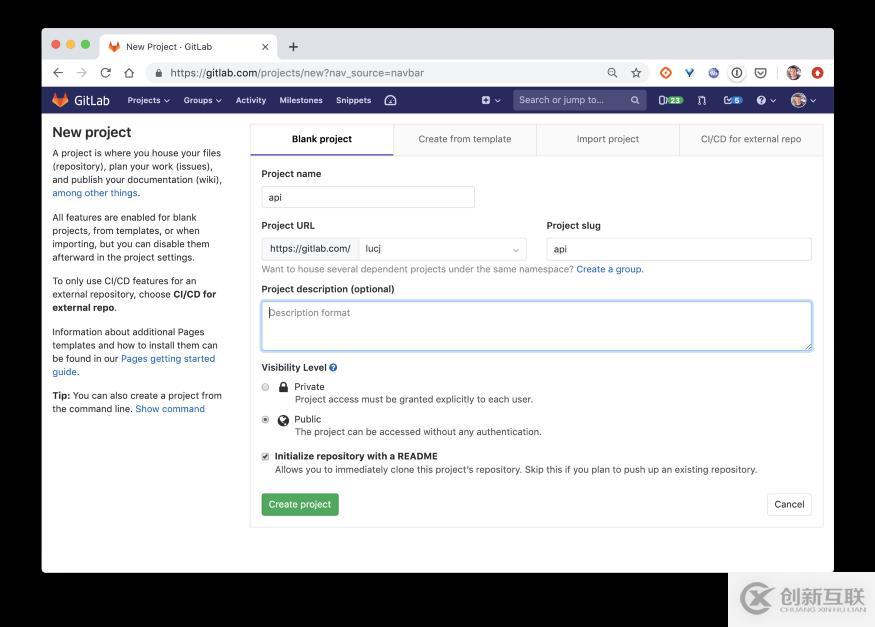The height and width of the screenshot is (627, 875).
Task: Click the orange diamond extension icon
Action: [666, 73]
